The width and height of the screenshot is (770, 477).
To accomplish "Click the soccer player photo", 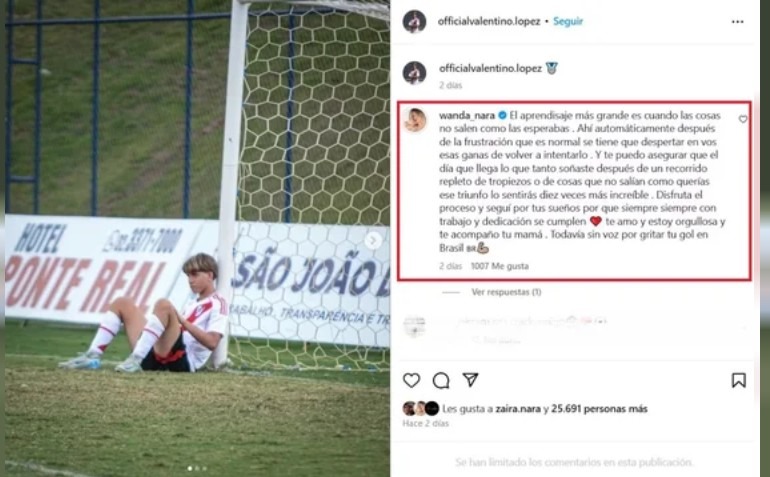I will (196, 238).
